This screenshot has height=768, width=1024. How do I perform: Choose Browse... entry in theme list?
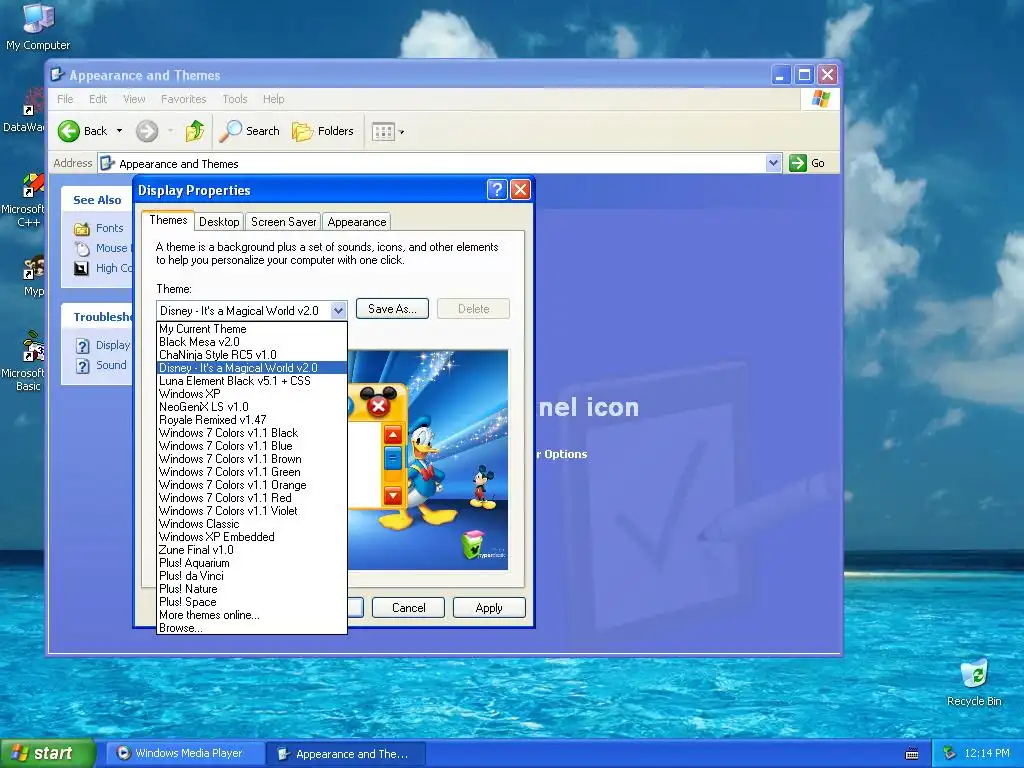tap(252, 628)
